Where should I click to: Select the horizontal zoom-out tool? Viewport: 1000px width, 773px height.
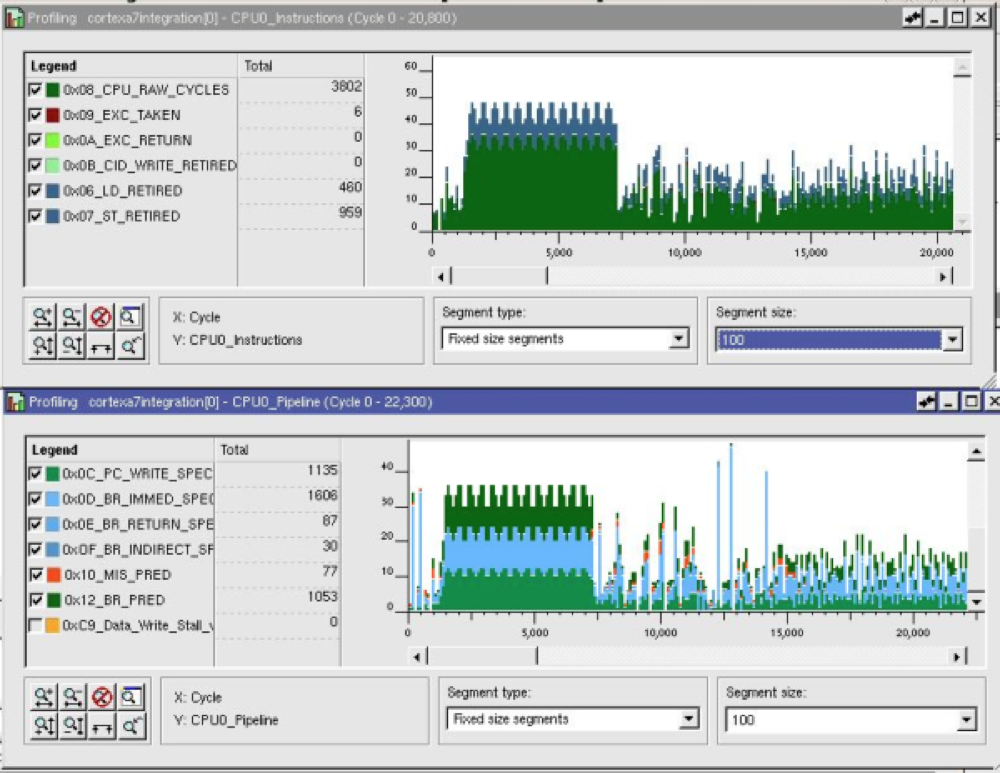71,316
